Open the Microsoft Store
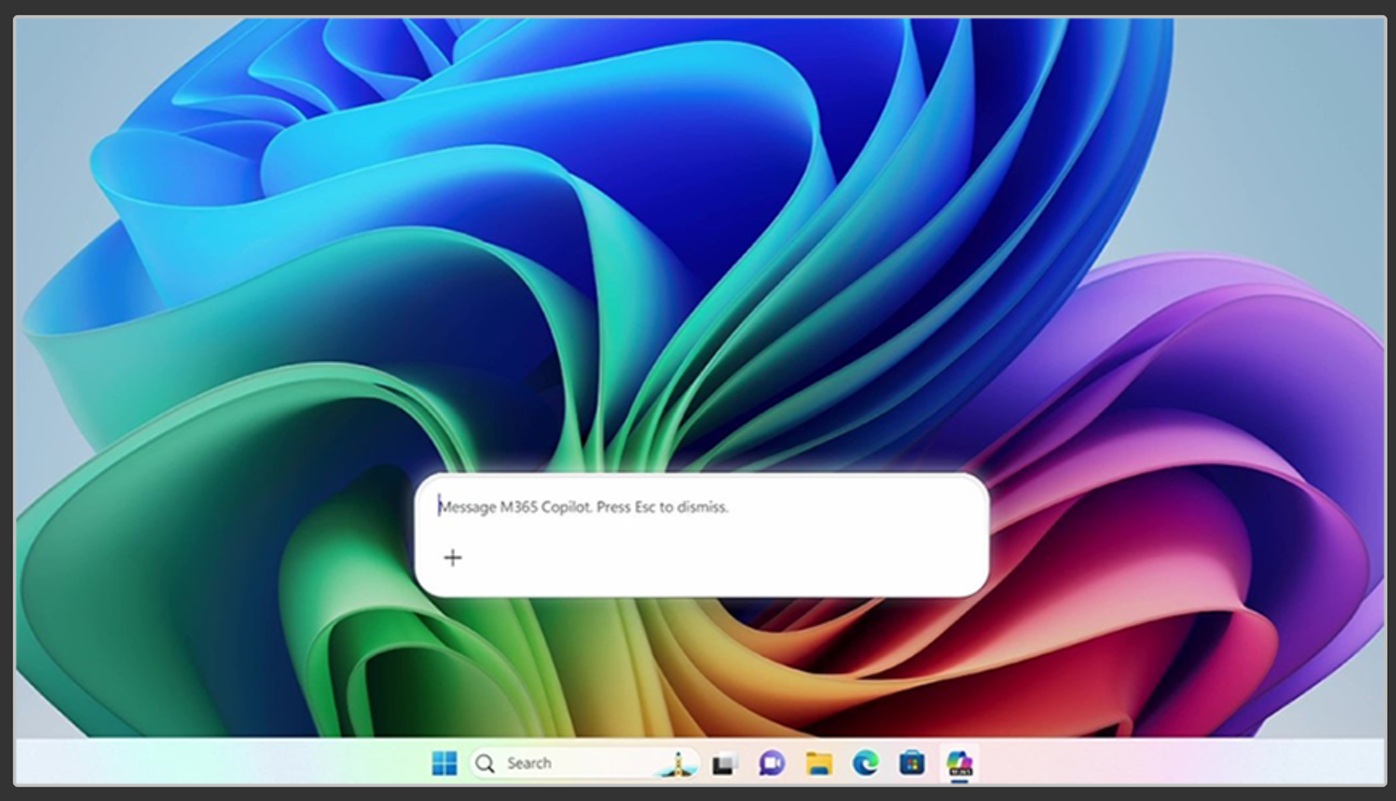This screenshot has width=1396, height=801. pos(911,762)
